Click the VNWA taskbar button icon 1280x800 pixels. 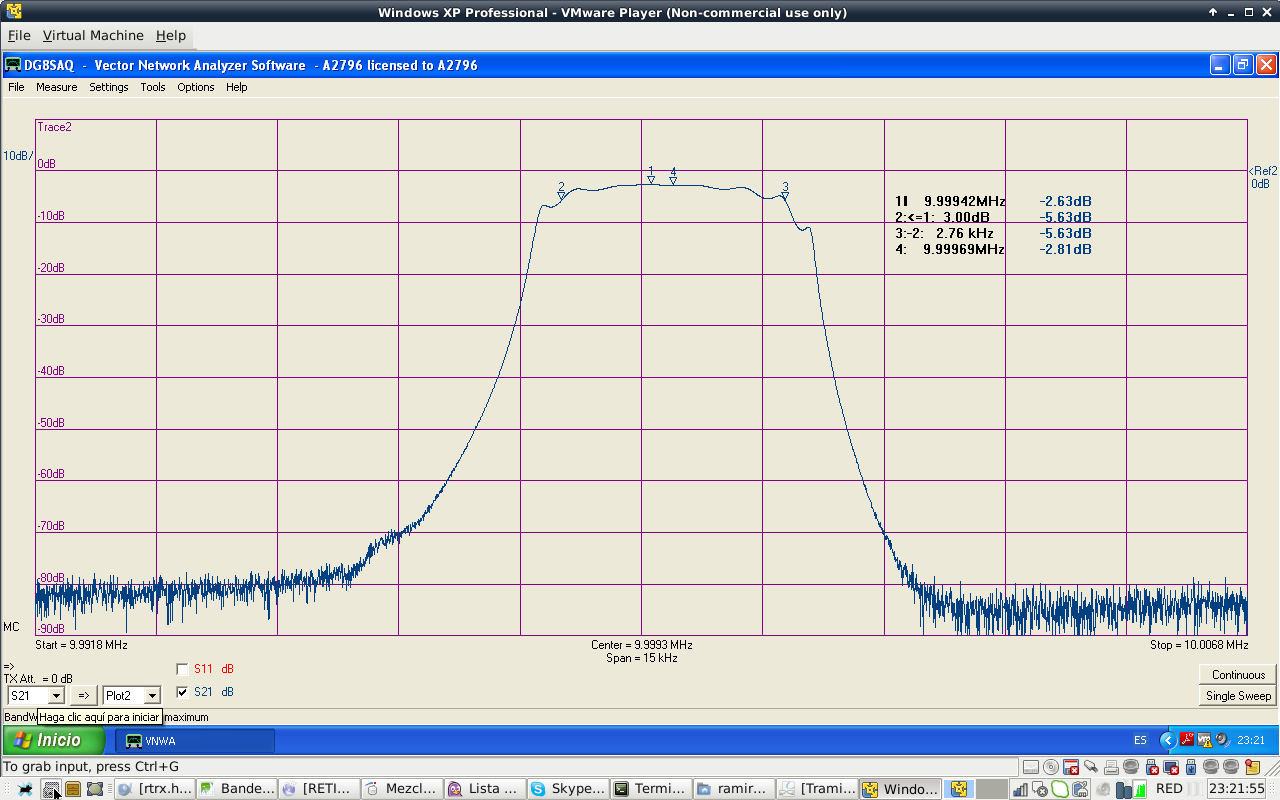click(134, 741)
